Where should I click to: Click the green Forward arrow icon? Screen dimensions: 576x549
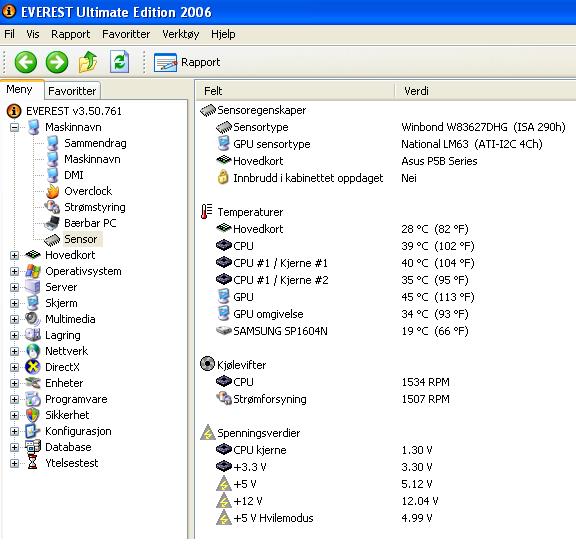coord(57,62)
